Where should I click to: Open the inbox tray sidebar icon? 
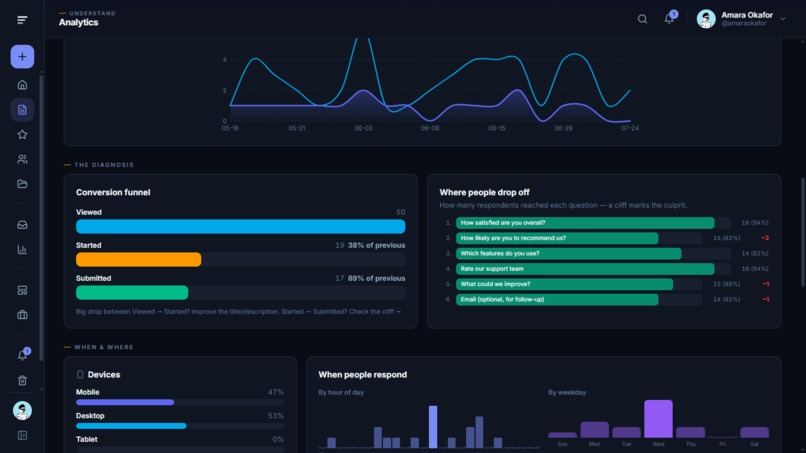(x=22, y=225)
